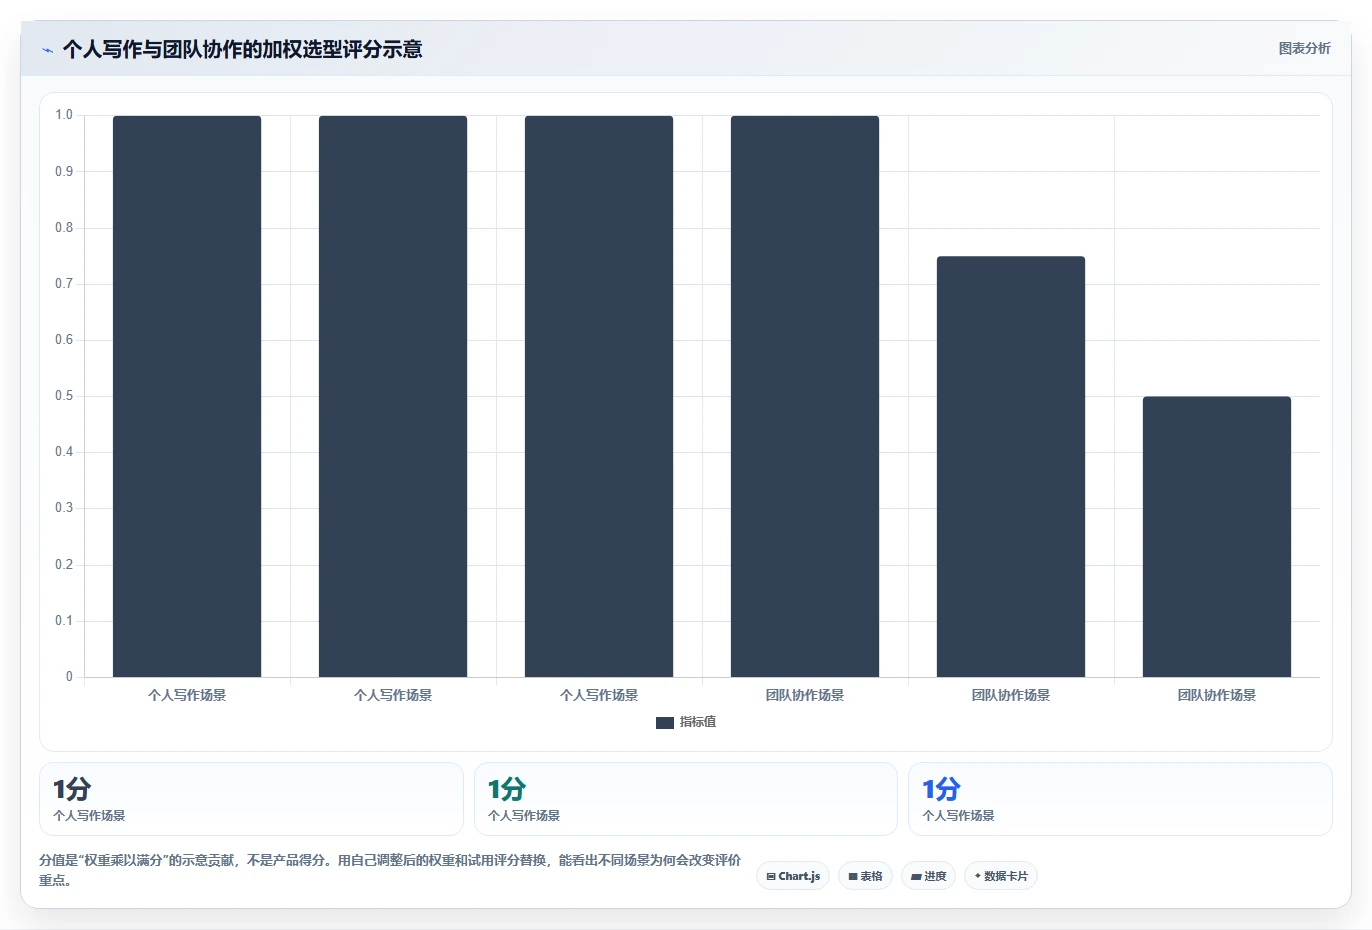This screenshot has width=1372, height=930.
Task: Open the Chart.js chip
Action: tap(793, 876)
